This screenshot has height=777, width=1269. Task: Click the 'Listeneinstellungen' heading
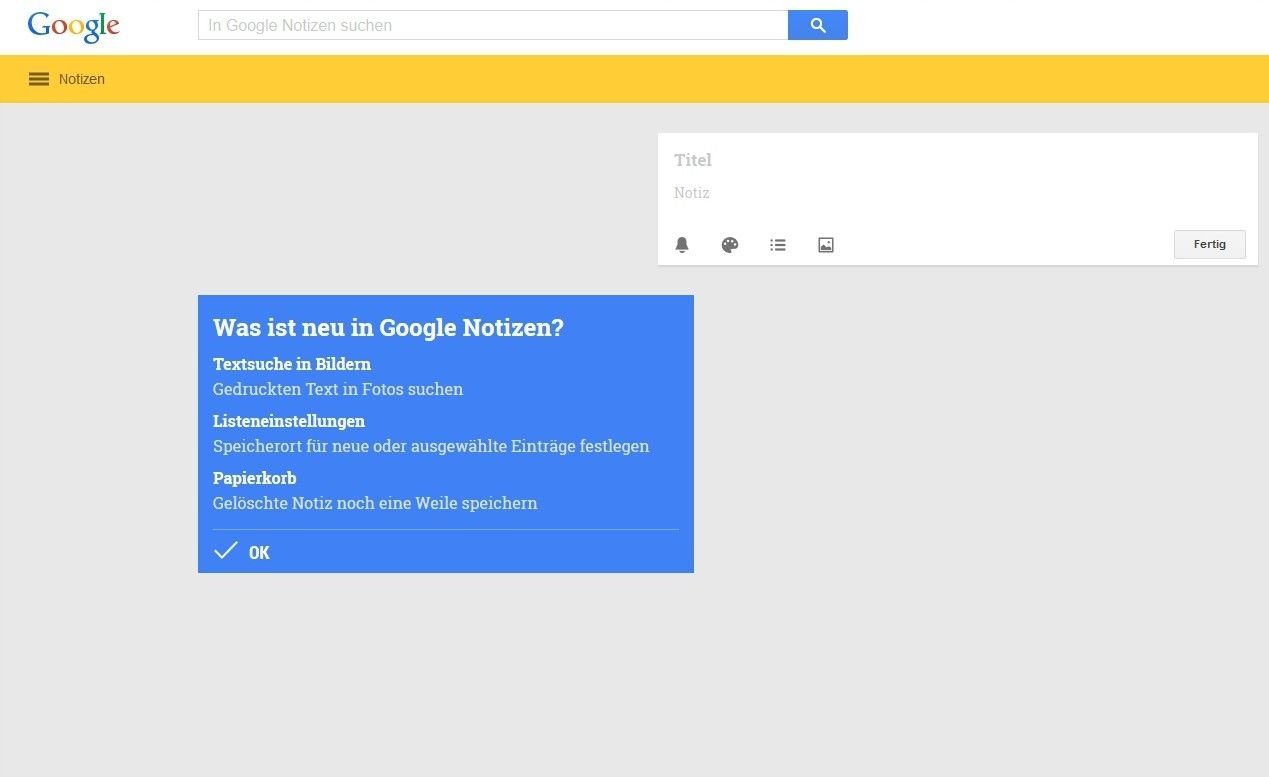pos(289,421)
